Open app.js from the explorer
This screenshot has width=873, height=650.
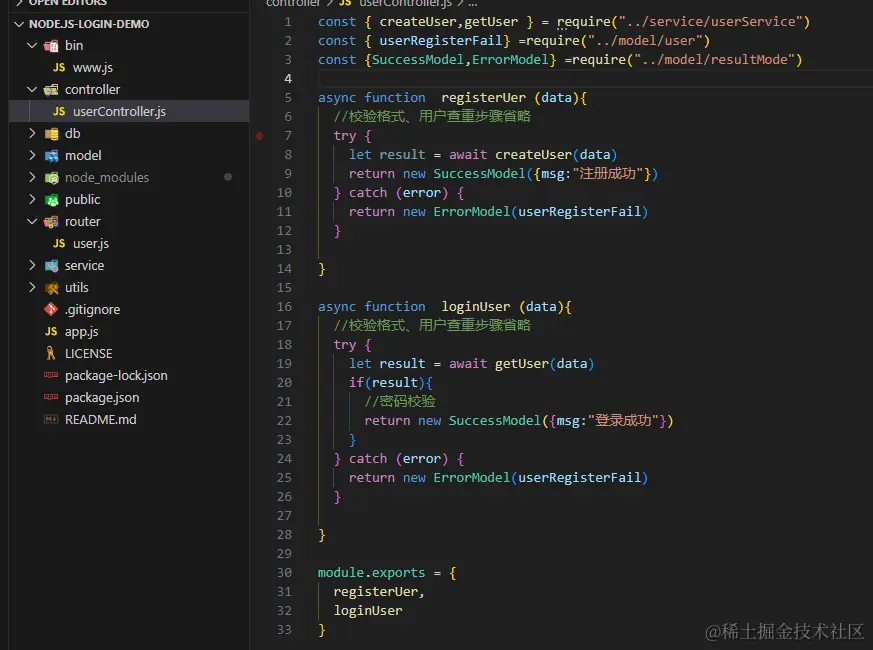pos(81,331)
